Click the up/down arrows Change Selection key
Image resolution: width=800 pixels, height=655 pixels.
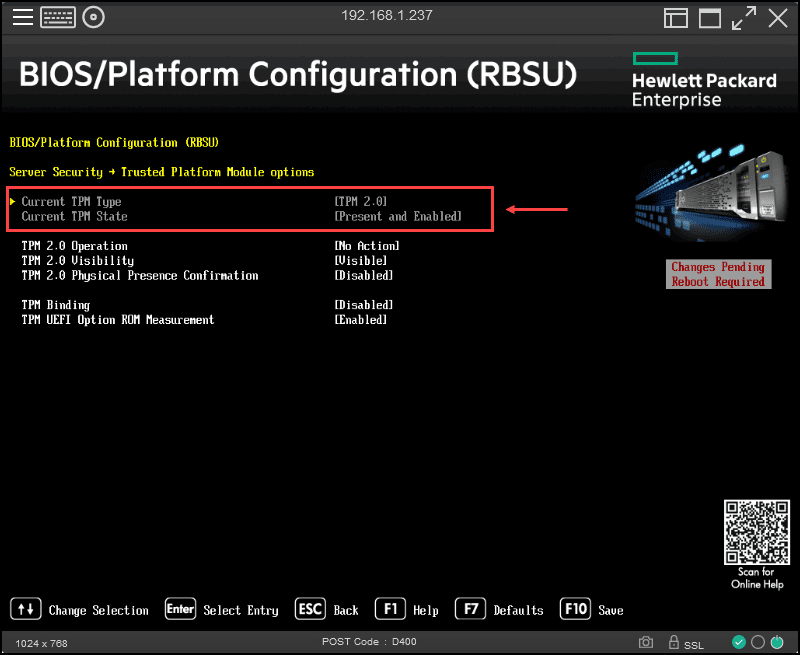click(26, 609)
